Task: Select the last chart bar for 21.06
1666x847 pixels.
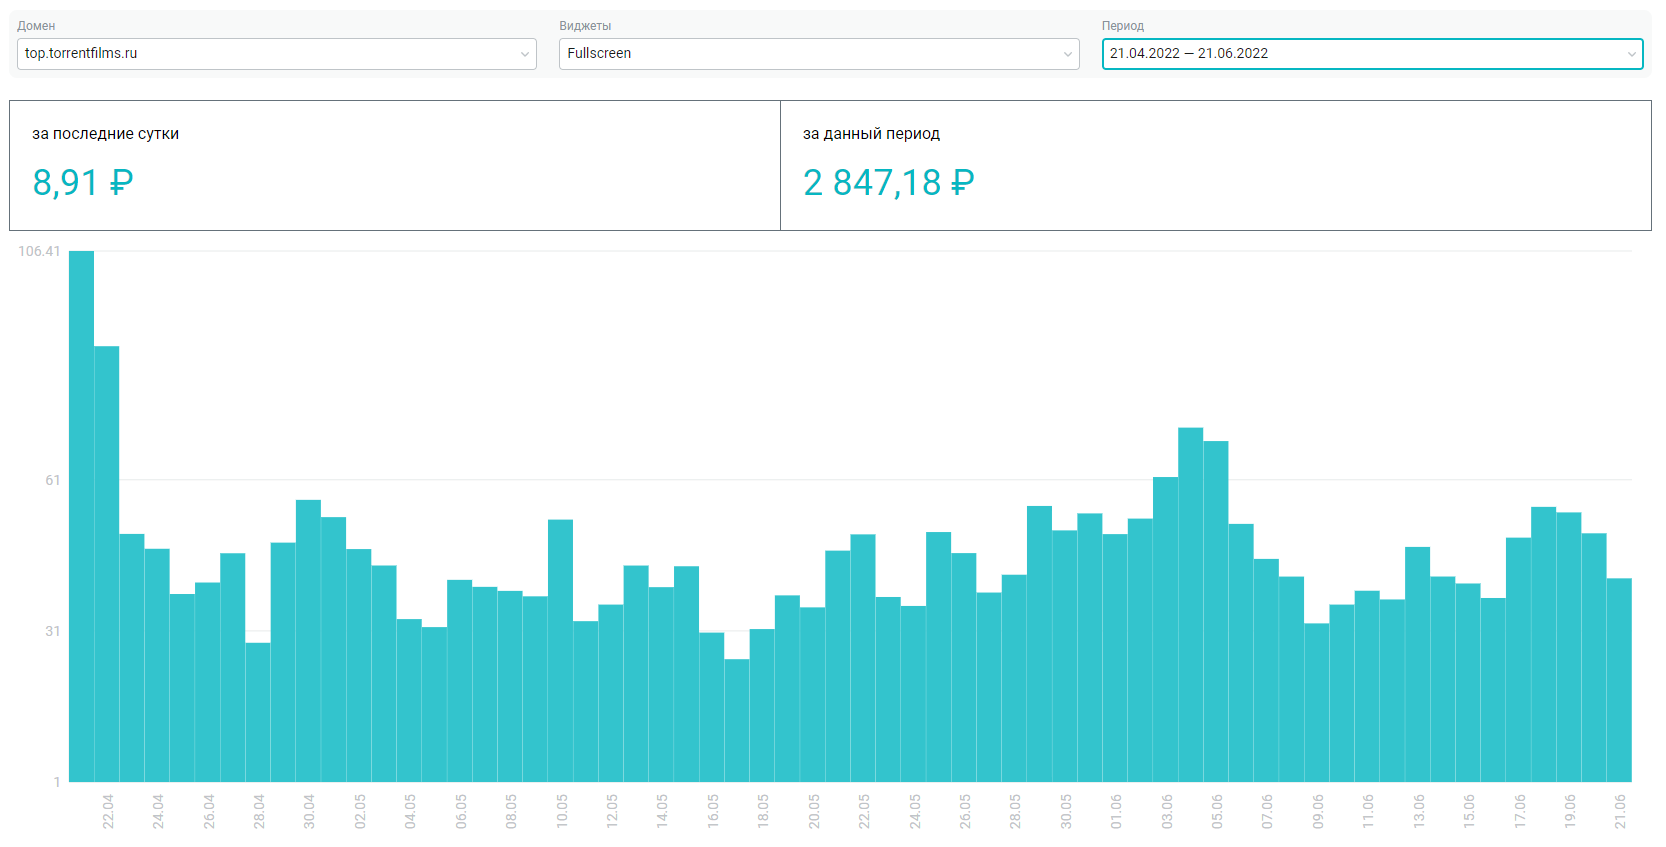Action: coord(1619,680)
